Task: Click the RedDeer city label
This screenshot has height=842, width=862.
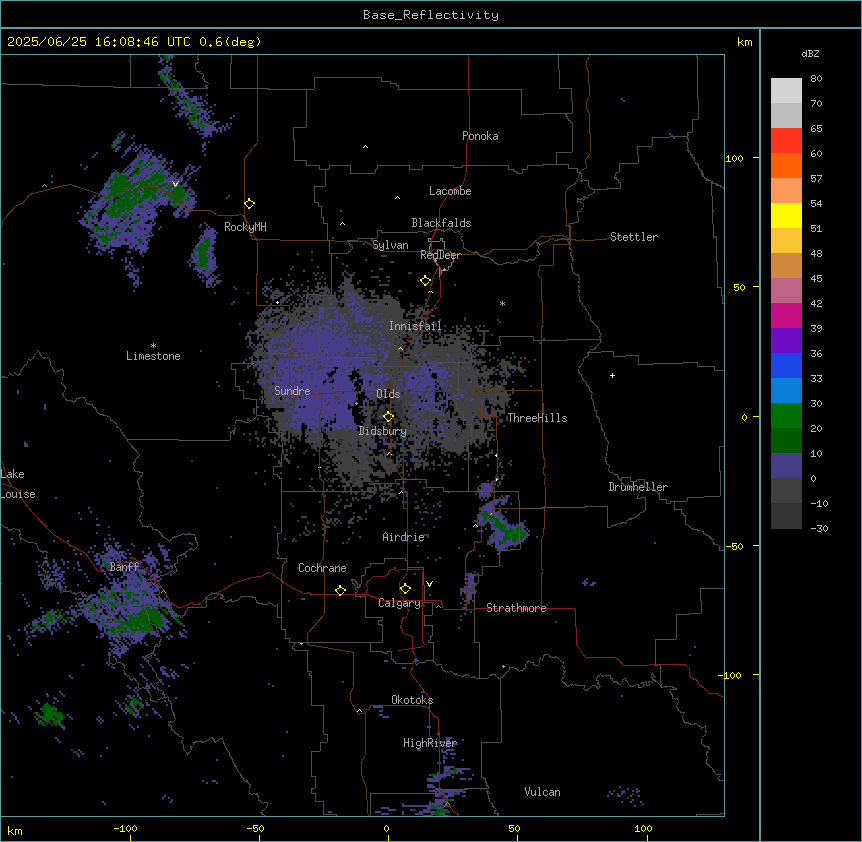Action: (440, 255)
